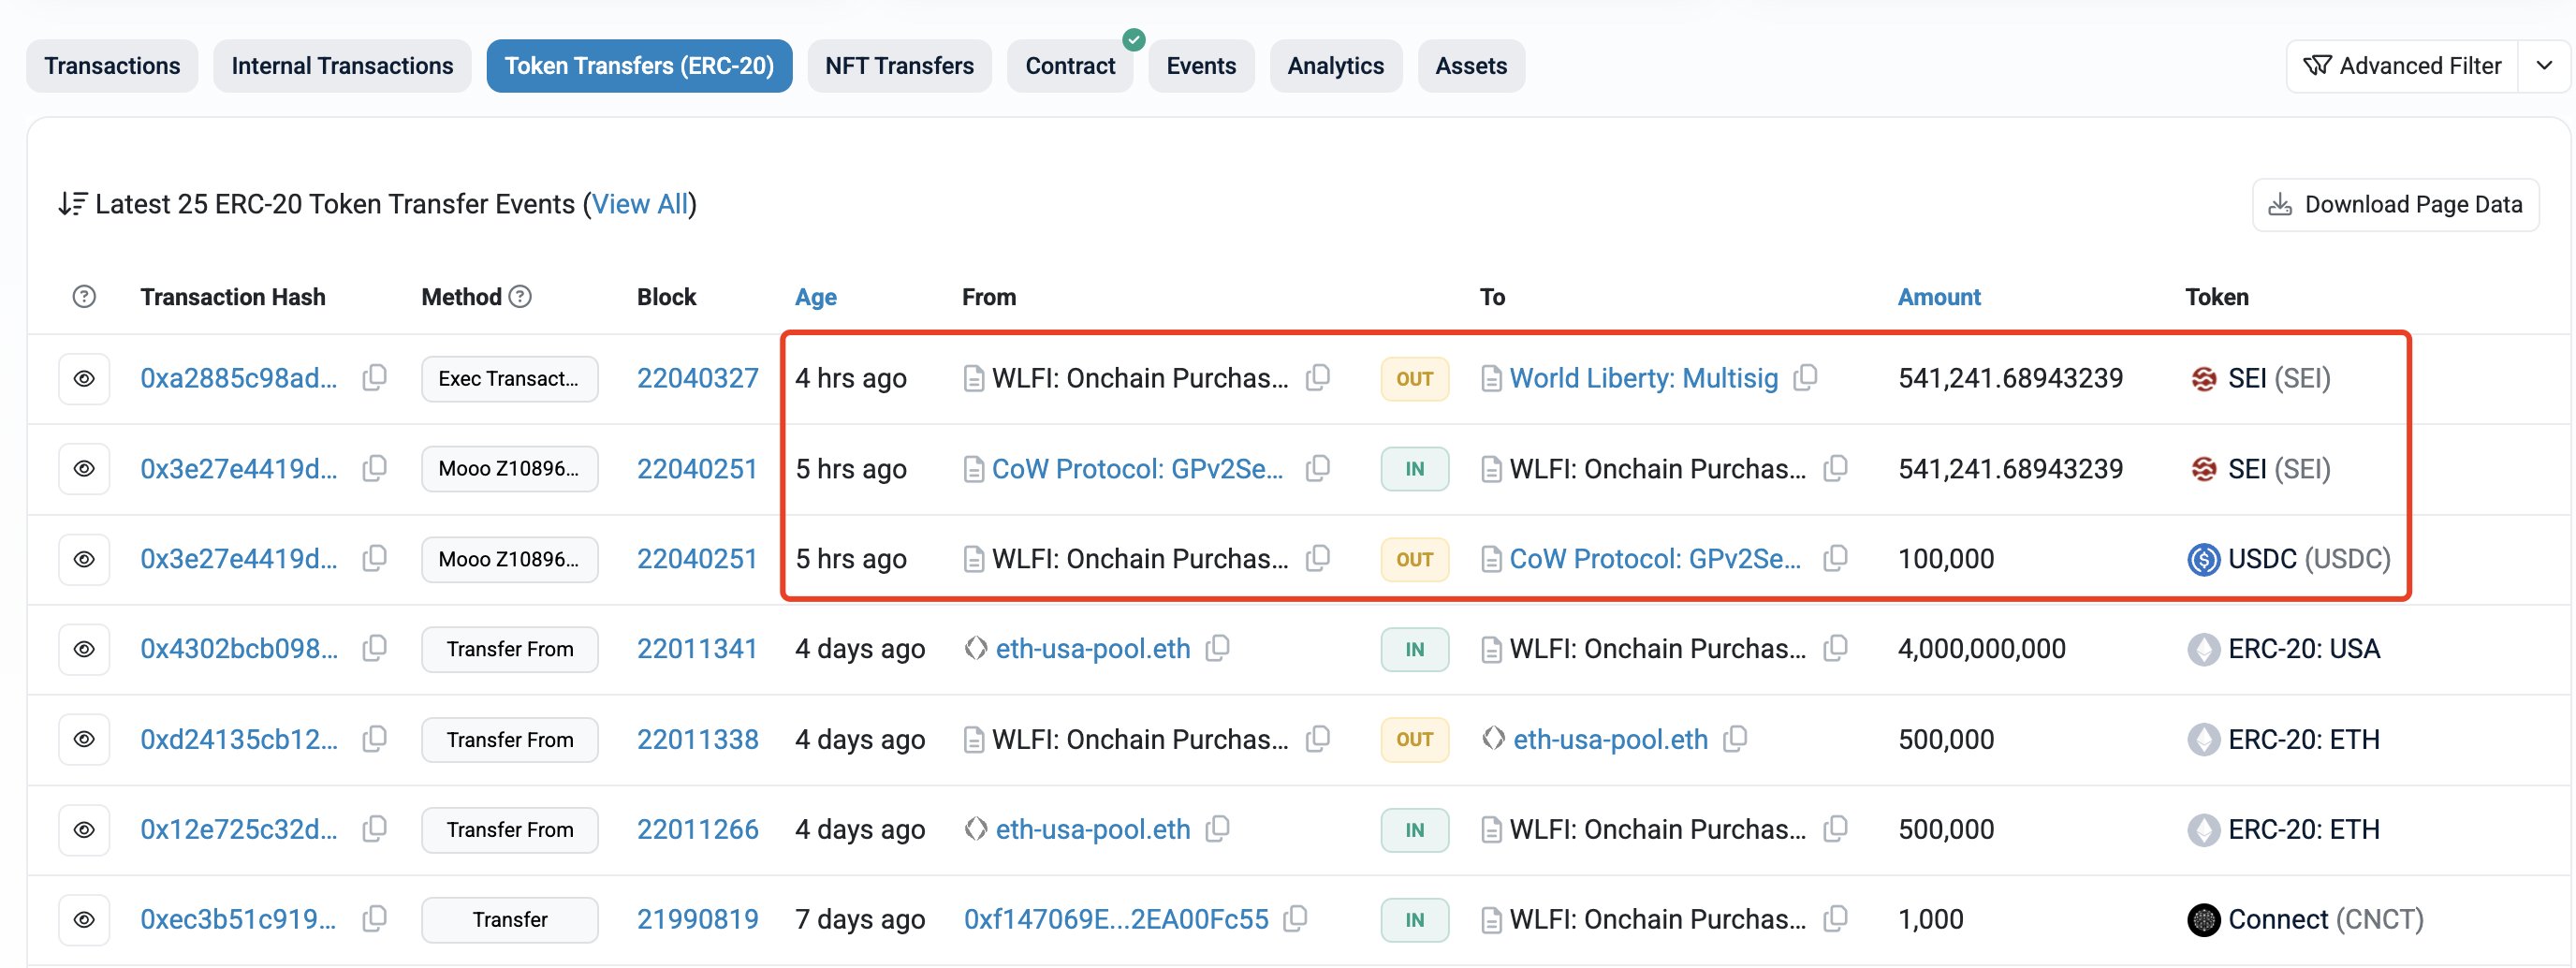Click help icon left of Transaction Hash header
Viewport: 2576px width, 968px height.
84,297
